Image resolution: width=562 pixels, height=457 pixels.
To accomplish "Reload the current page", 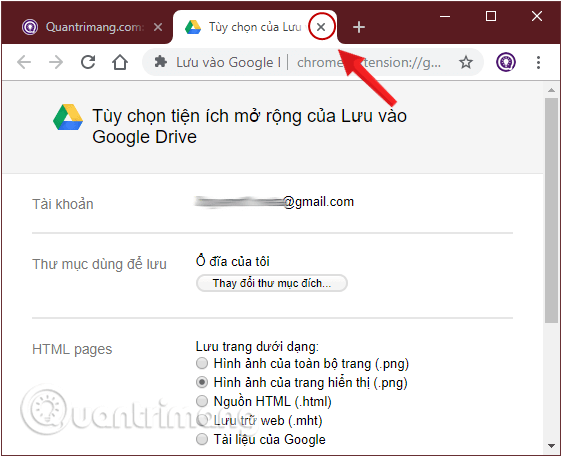I will [88, 62].
